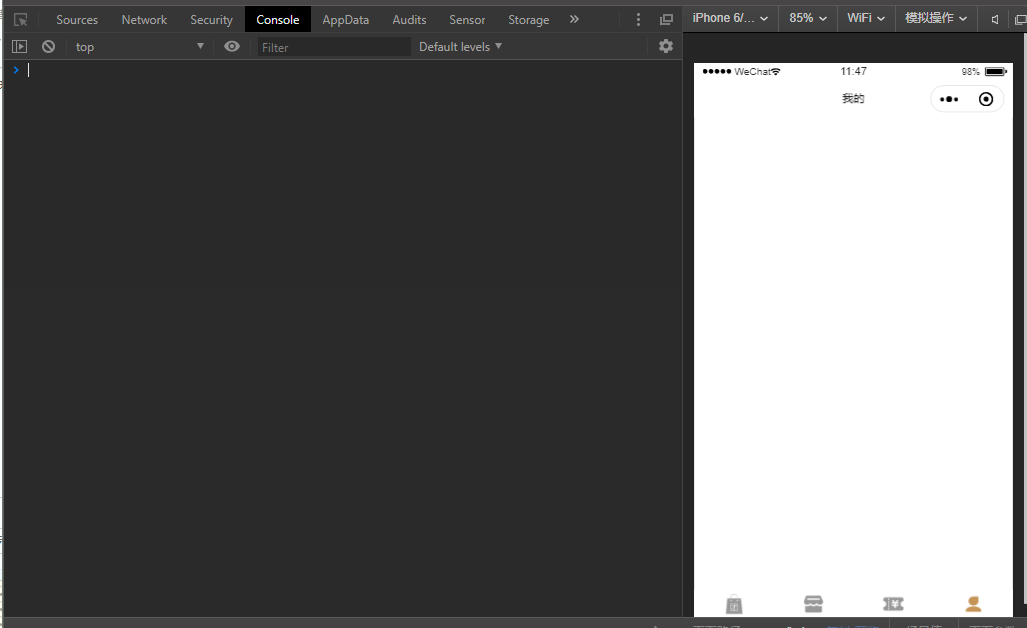Toggle the console sidebar panel
The image size is (1027, 628).
[20, 46]
